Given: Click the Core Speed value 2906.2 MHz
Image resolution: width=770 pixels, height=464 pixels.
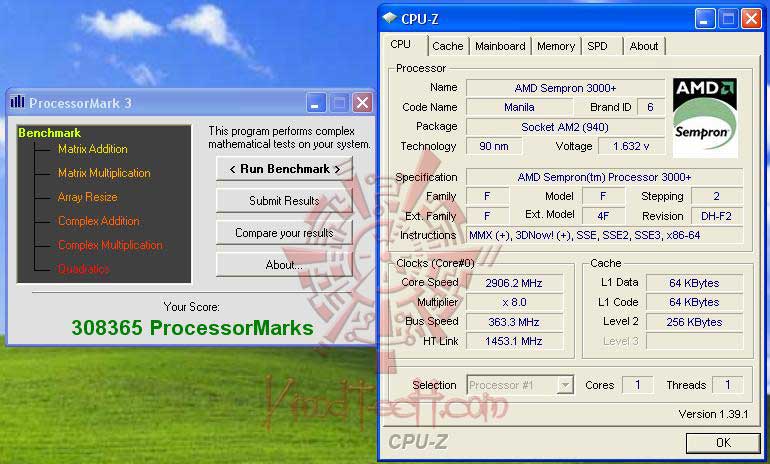Looking at the screenshot, I should coord(514,283).
